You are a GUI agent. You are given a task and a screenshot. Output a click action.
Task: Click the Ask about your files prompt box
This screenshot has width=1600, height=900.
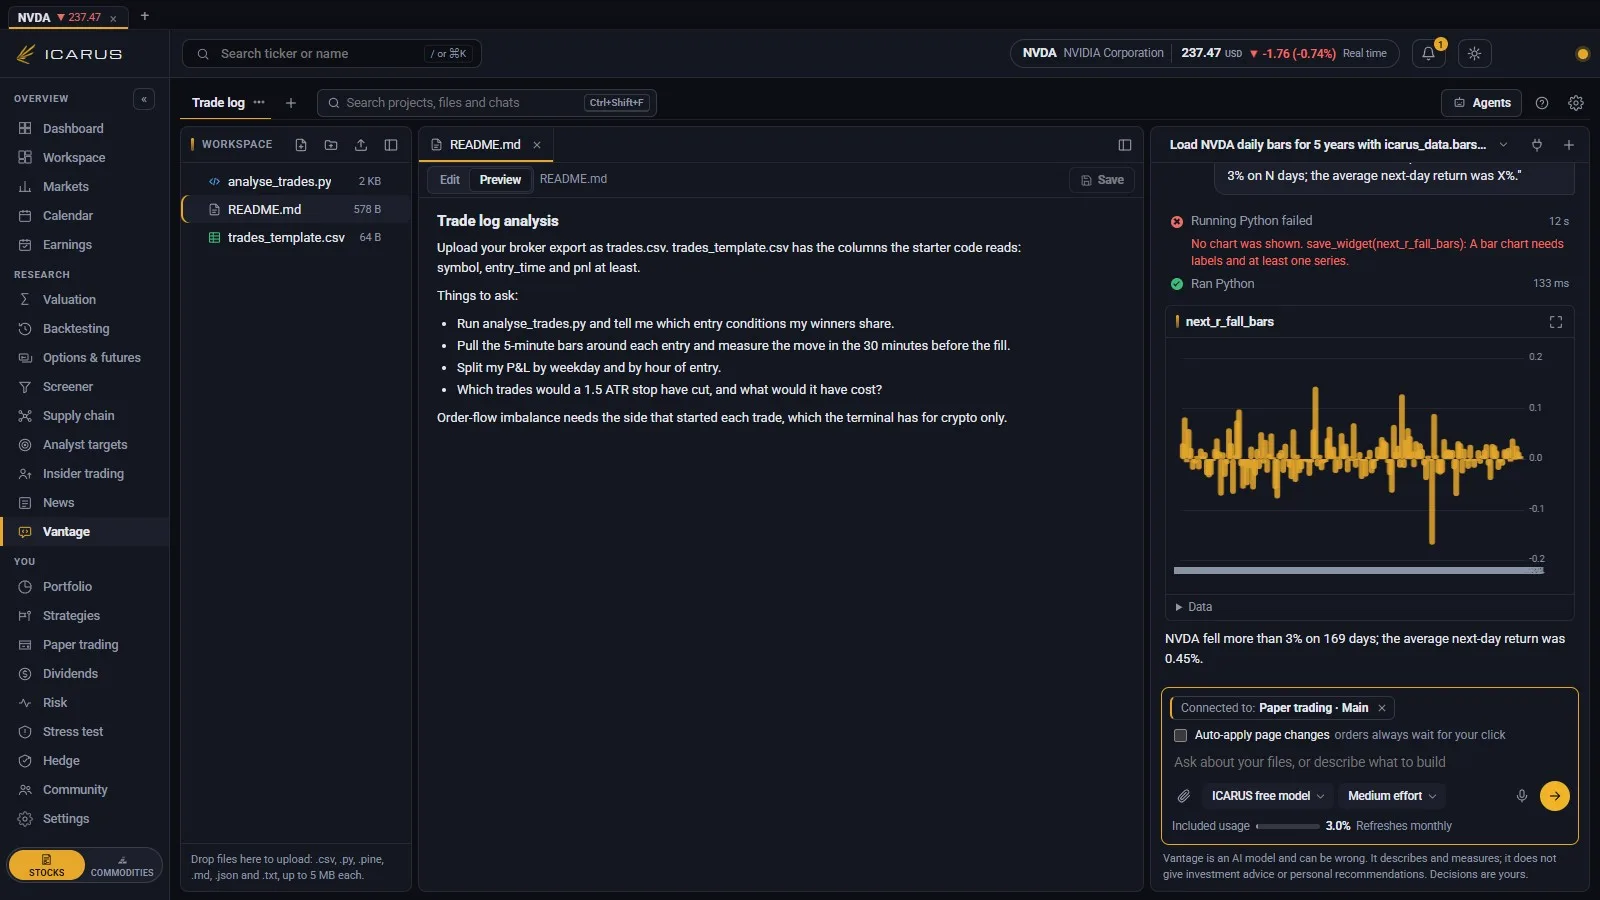click(1370, 762)
